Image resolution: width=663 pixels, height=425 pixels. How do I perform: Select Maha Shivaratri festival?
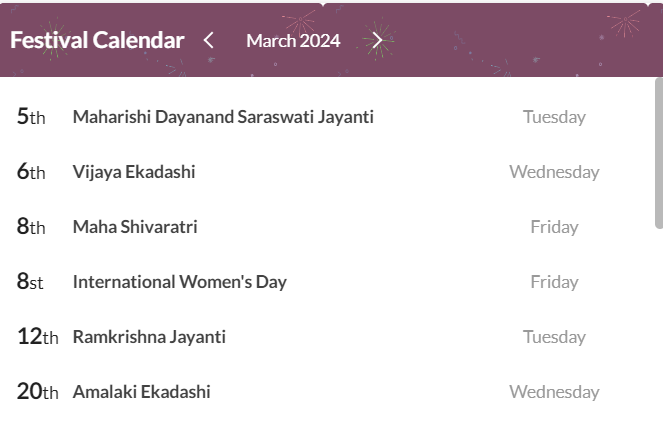coord(135,227)
